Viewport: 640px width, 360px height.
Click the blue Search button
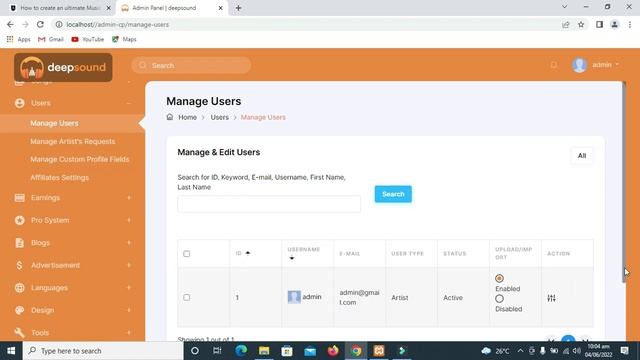(x=393, y=194)
